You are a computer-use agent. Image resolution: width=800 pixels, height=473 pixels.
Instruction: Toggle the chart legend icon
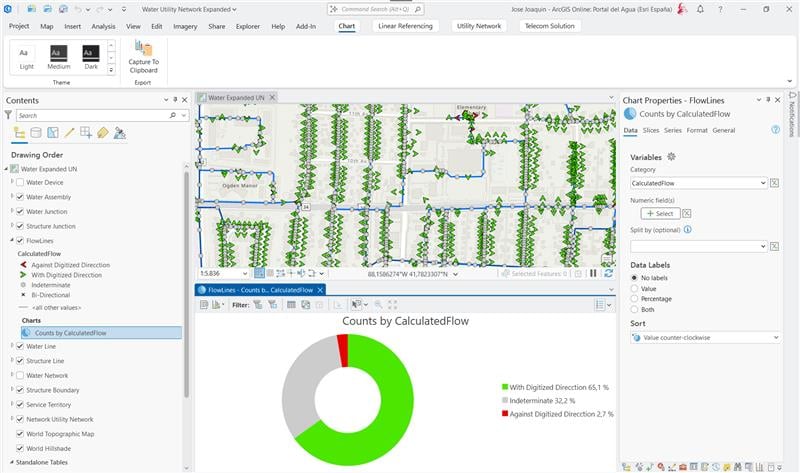pos(599,305)
